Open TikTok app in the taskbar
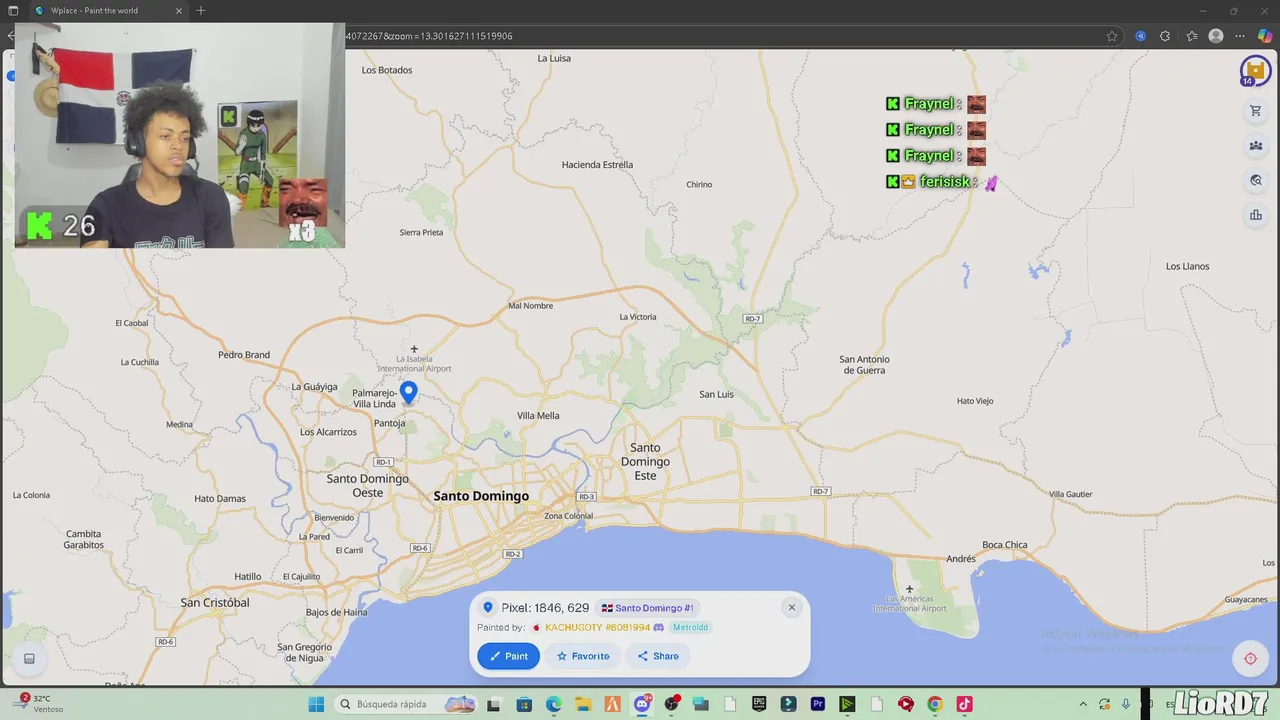The width and height of the screenshot is (1280, 720). click(x=964, y=704)
